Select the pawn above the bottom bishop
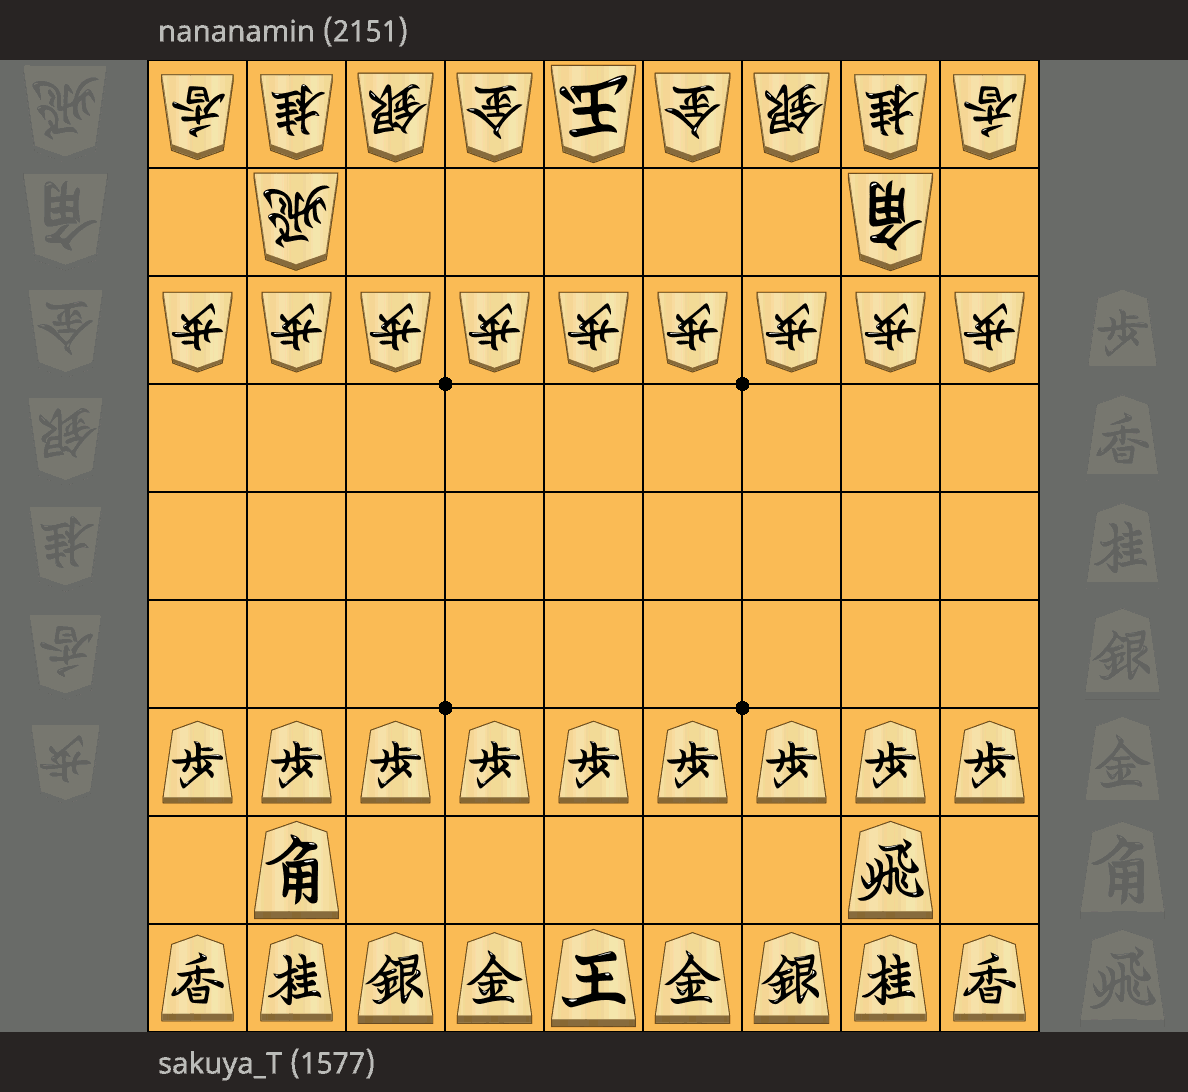1188x1092 pixels. 296,762
